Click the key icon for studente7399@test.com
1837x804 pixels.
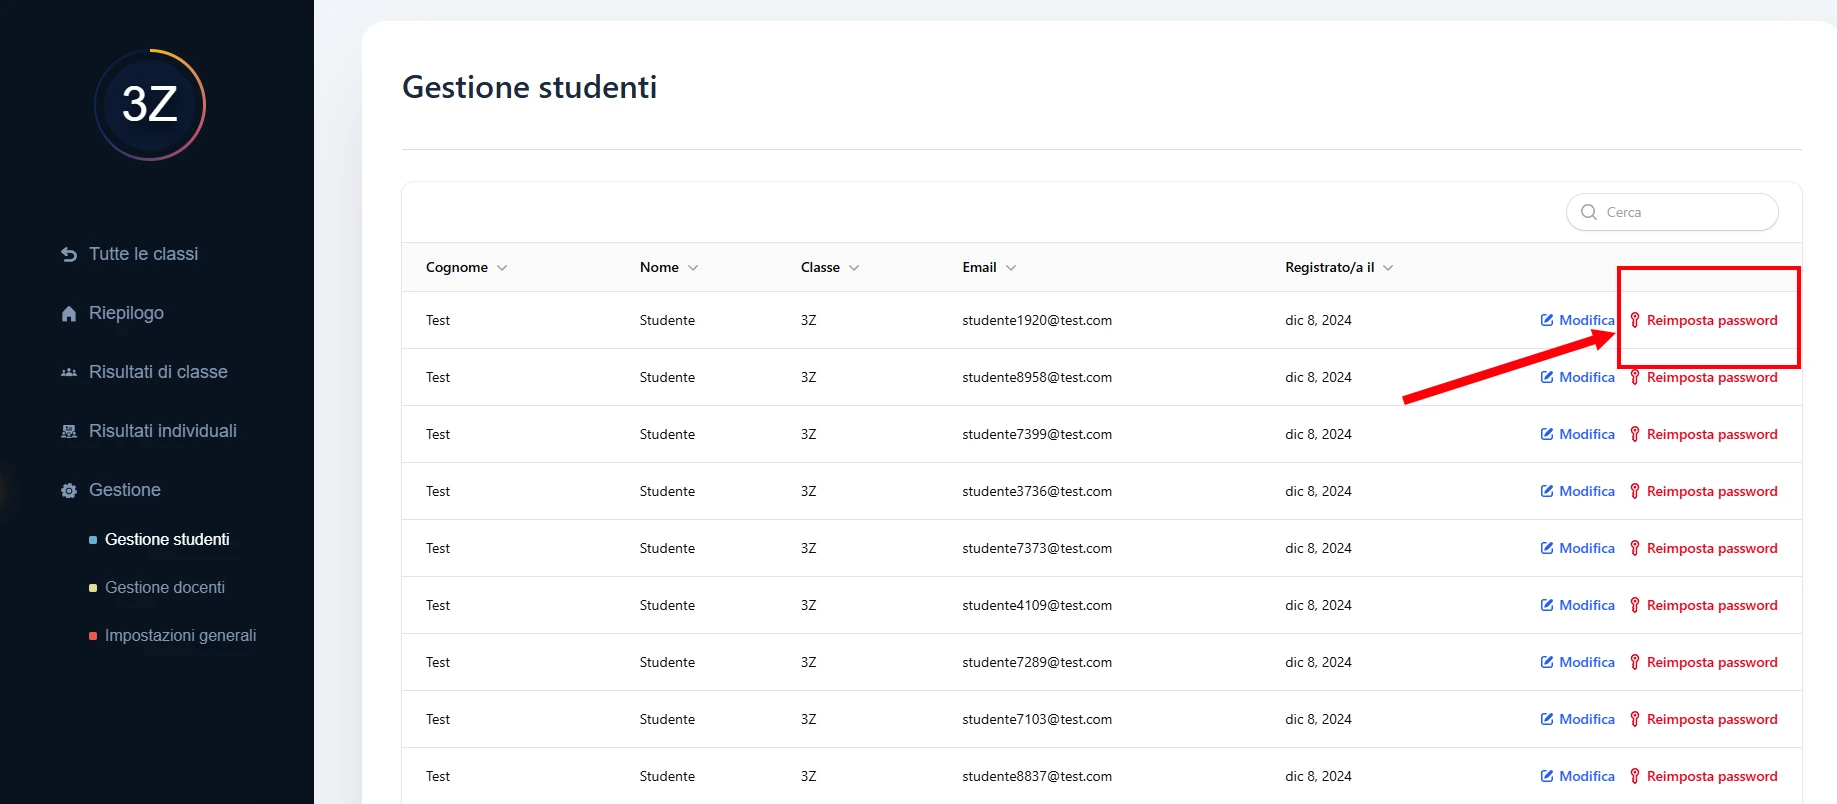[x=1635, y=434]
